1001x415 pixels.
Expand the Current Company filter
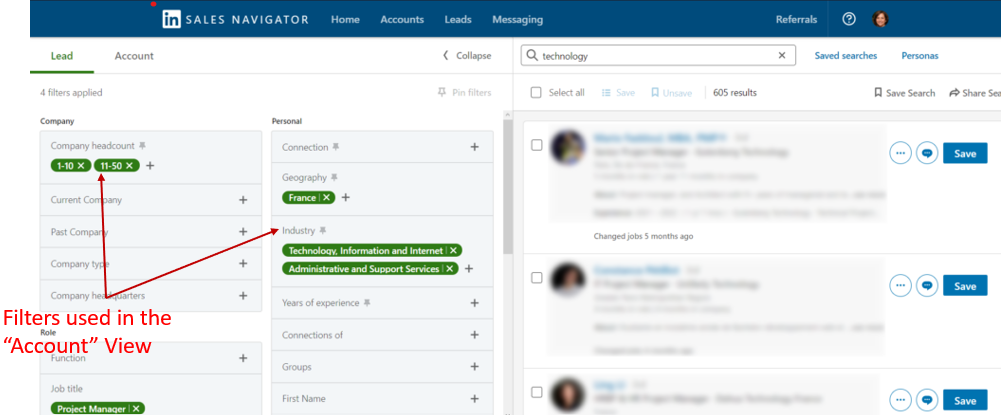pyautogui.click(x=242, y=200)
